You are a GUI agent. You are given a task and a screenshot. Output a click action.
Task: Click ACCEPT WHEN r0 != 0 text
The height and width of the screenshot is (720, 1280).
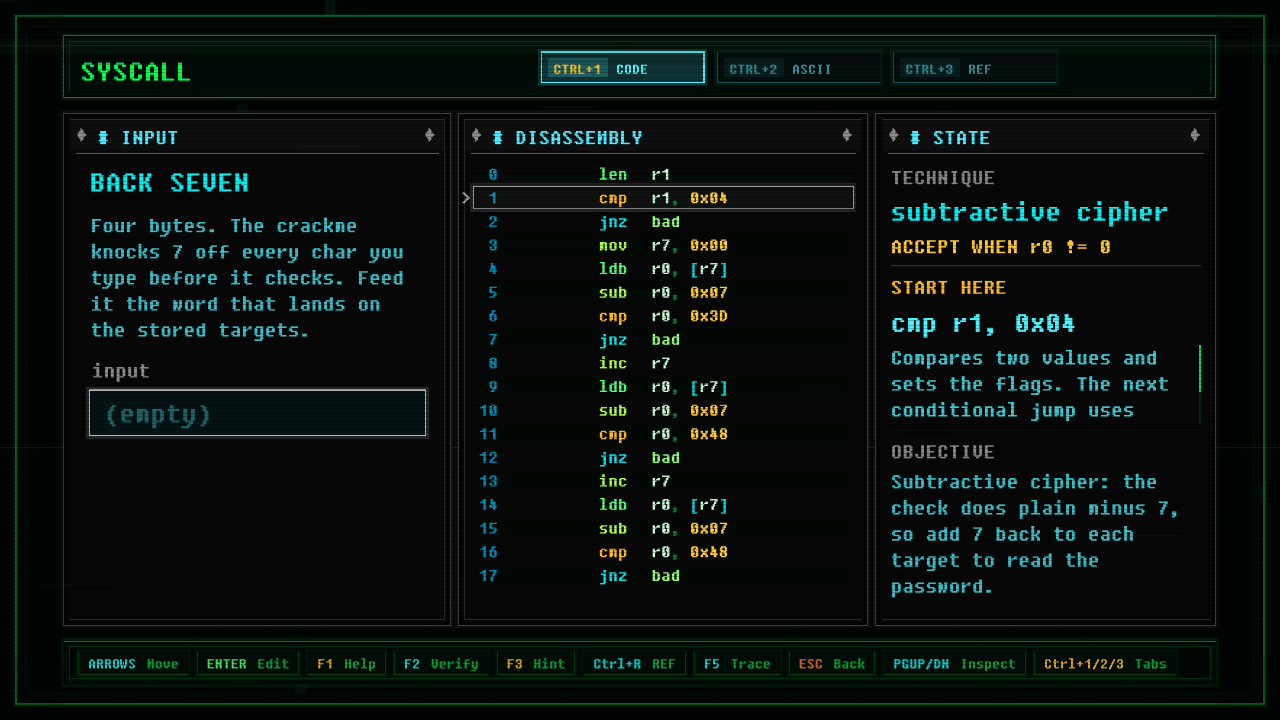1000,247
